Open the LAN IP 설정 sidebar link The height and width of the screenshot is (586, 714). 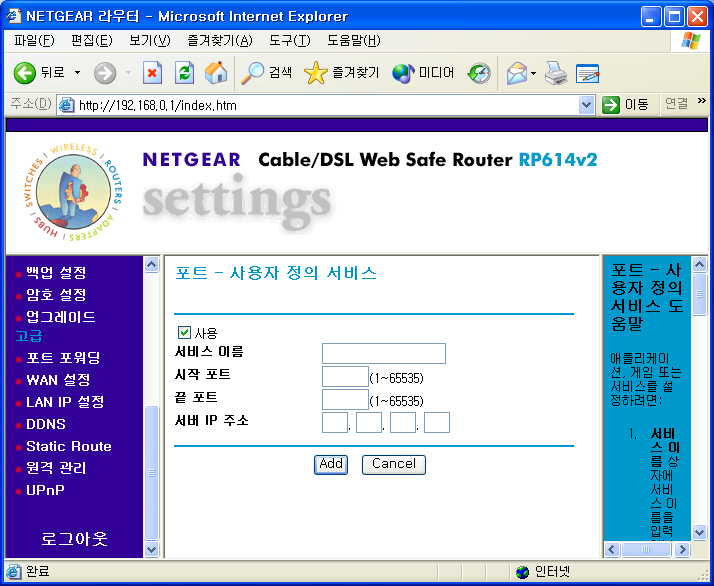(65, 402)
